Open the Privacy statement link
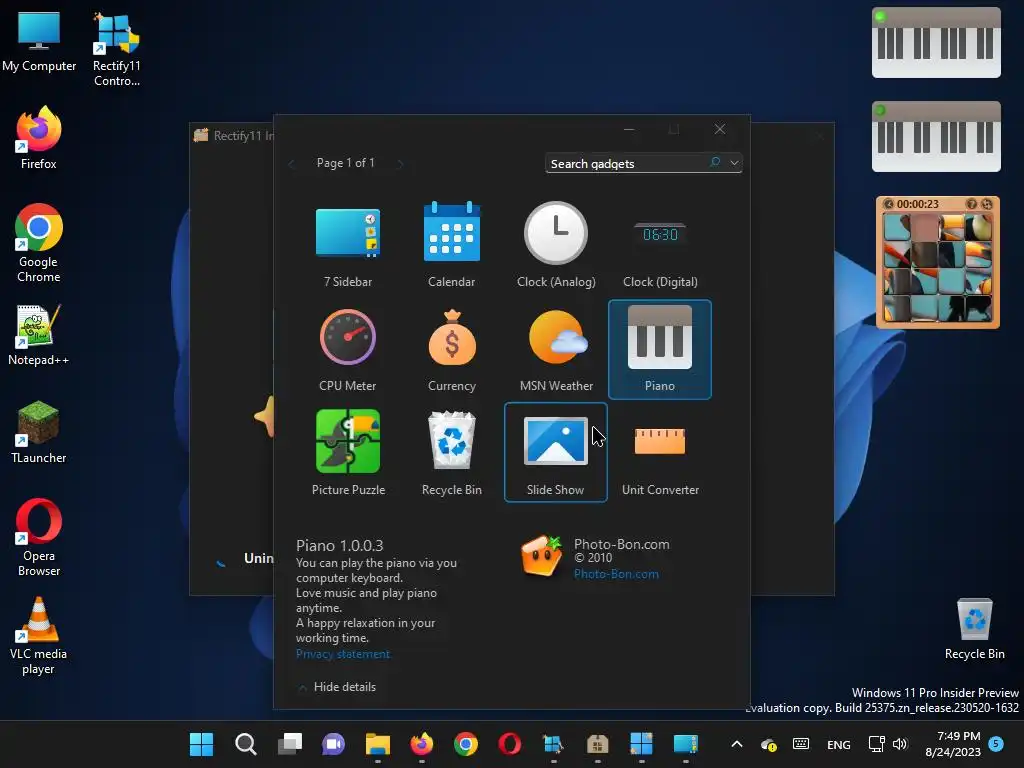Viewport: 1024px width, 768px height. [x=343, y=654]
